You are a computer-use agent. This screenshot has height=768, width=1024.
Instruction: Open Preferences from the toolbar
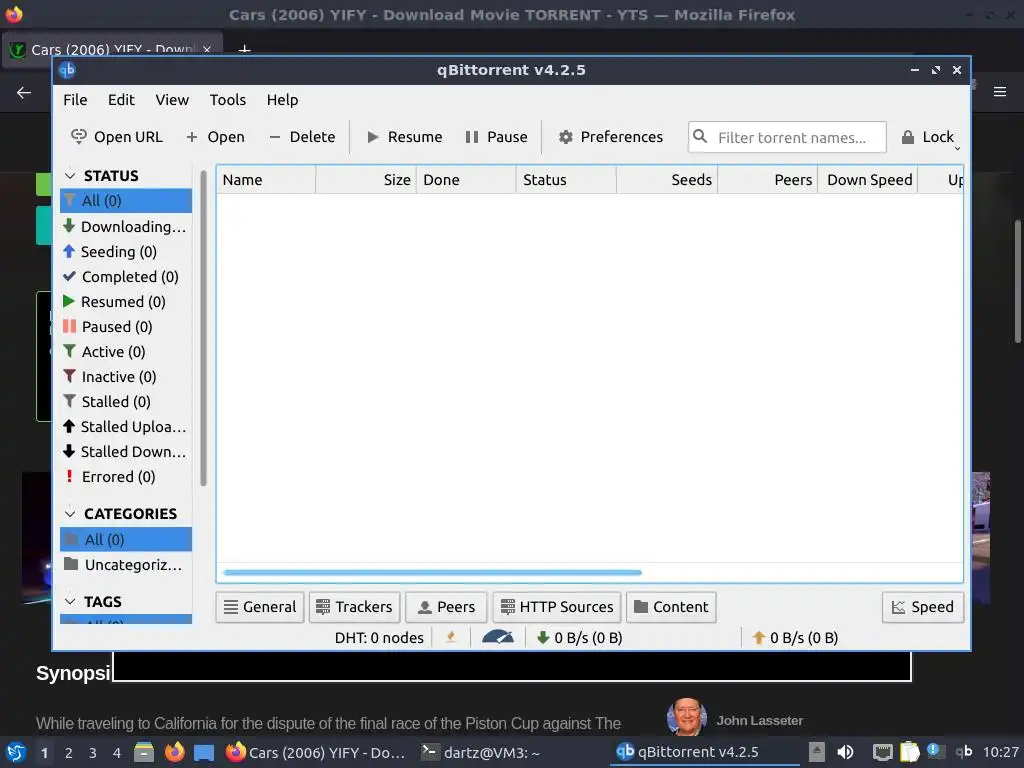611,137
